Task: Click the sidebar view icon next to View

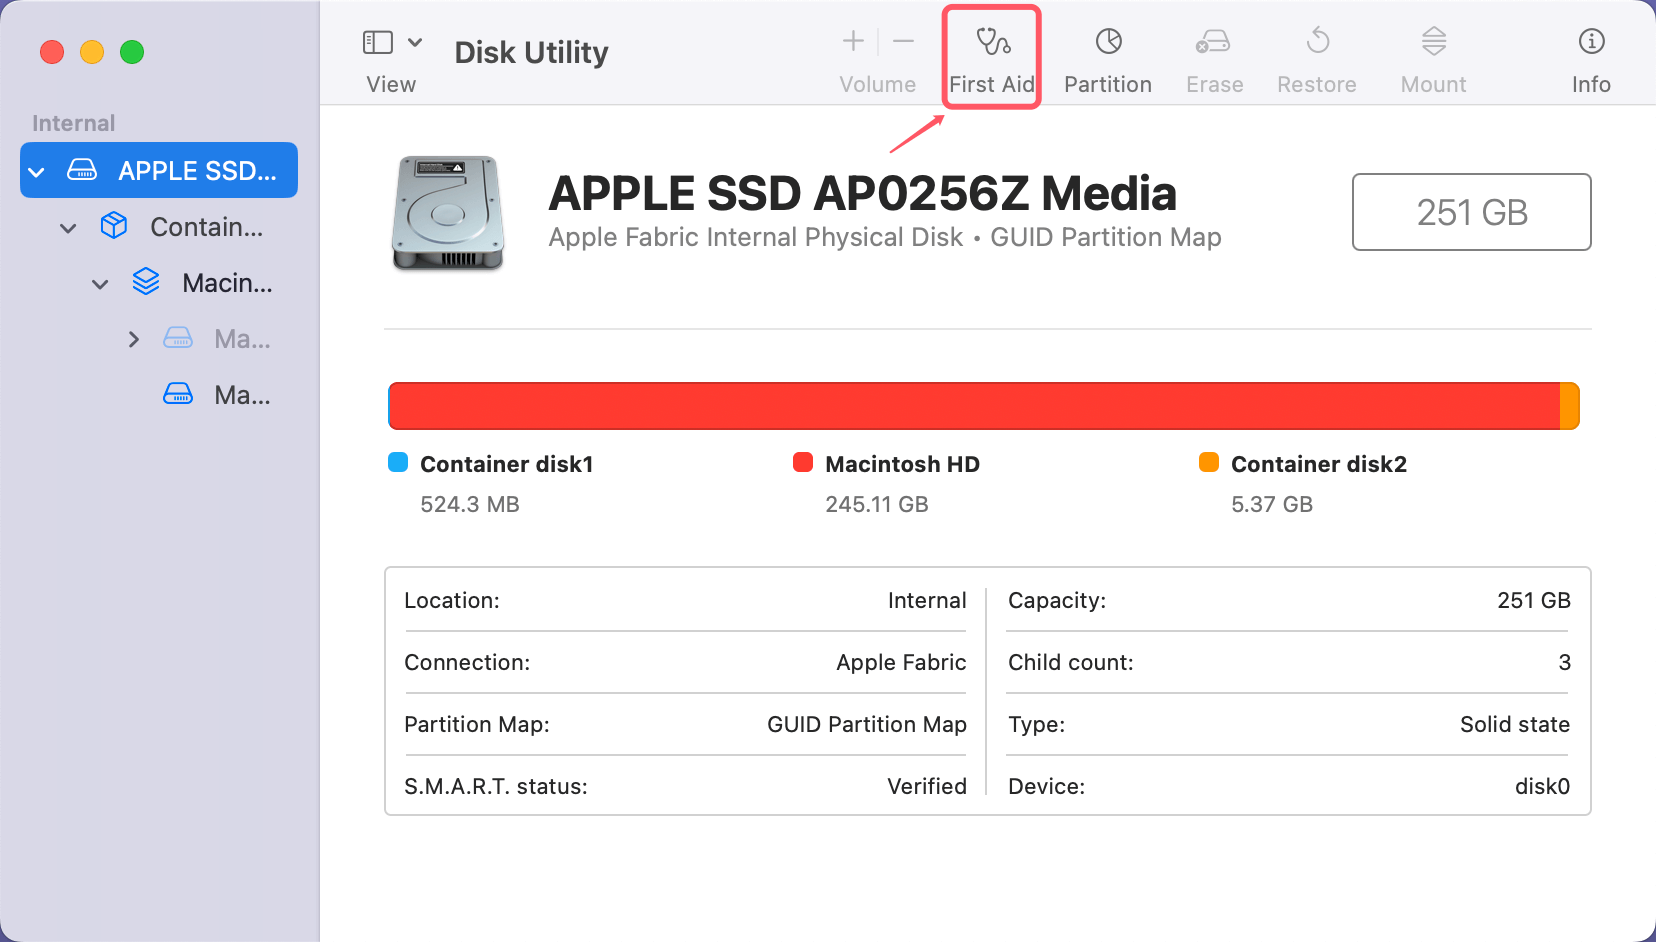Action: [x=376, y=41]
